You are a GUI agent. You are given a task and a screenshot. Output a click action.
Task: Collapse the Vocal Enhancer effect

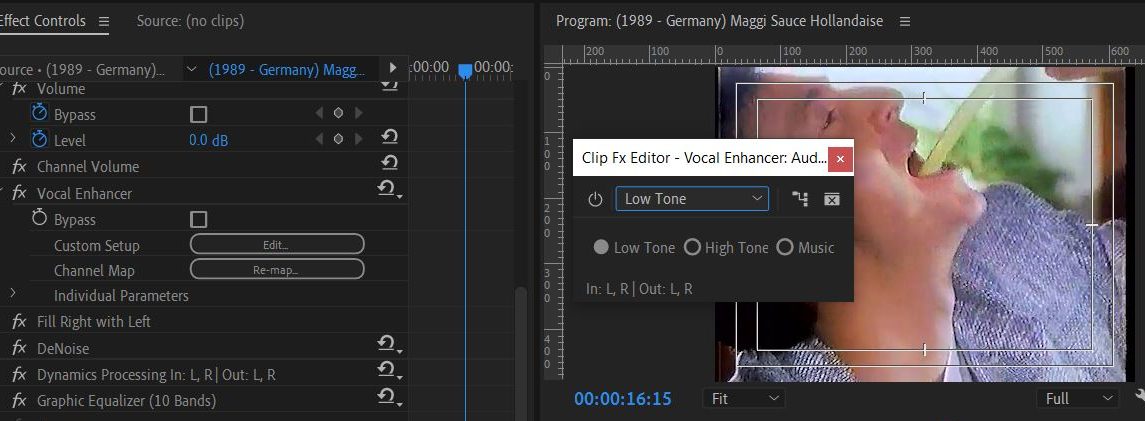tap(2, 192)
